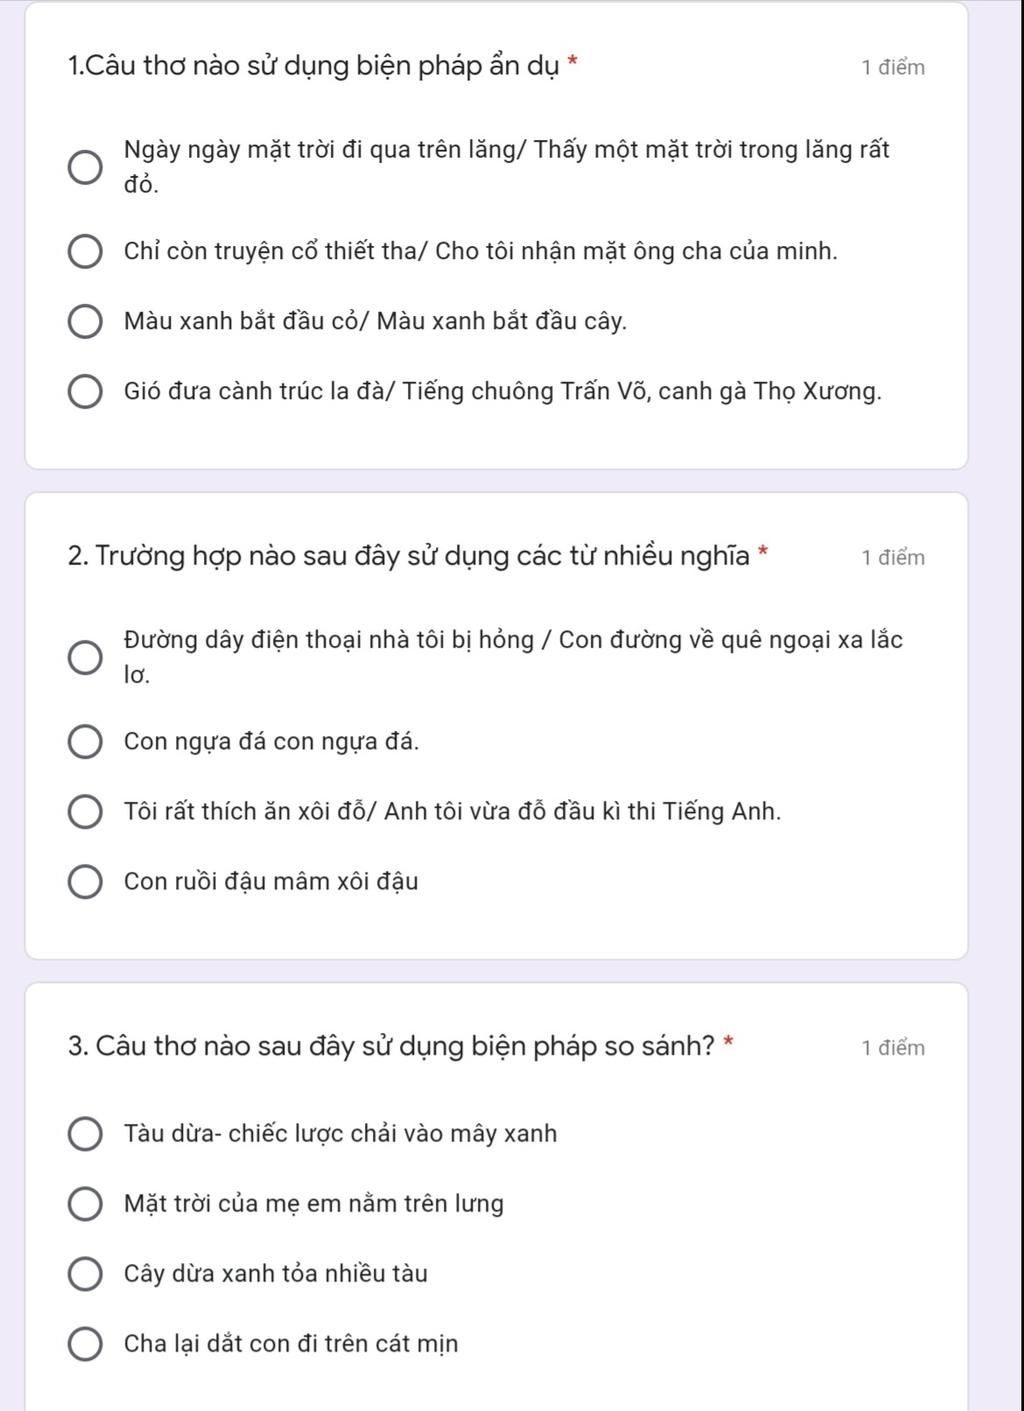The image size is (1024, 1411).
Task: Click the answer text 'Màu xanh bắt đầu cây'
Action: pos(502,322)
